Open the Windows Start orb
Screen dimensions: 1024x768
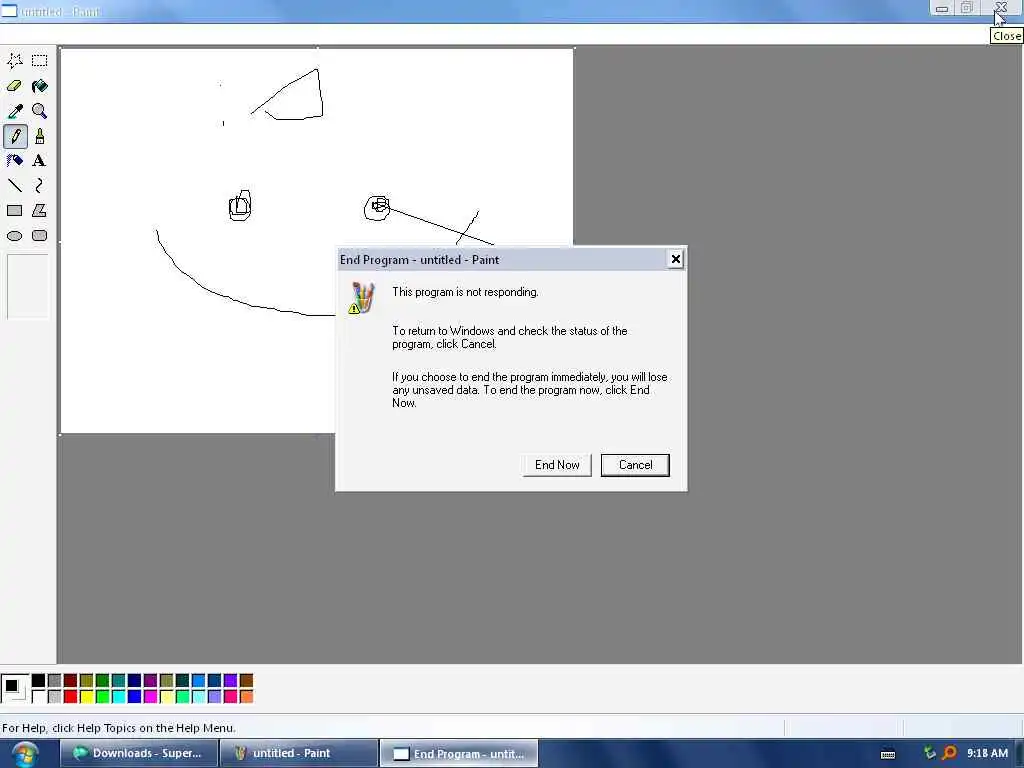pyautogui.click(x=25, y=754)
